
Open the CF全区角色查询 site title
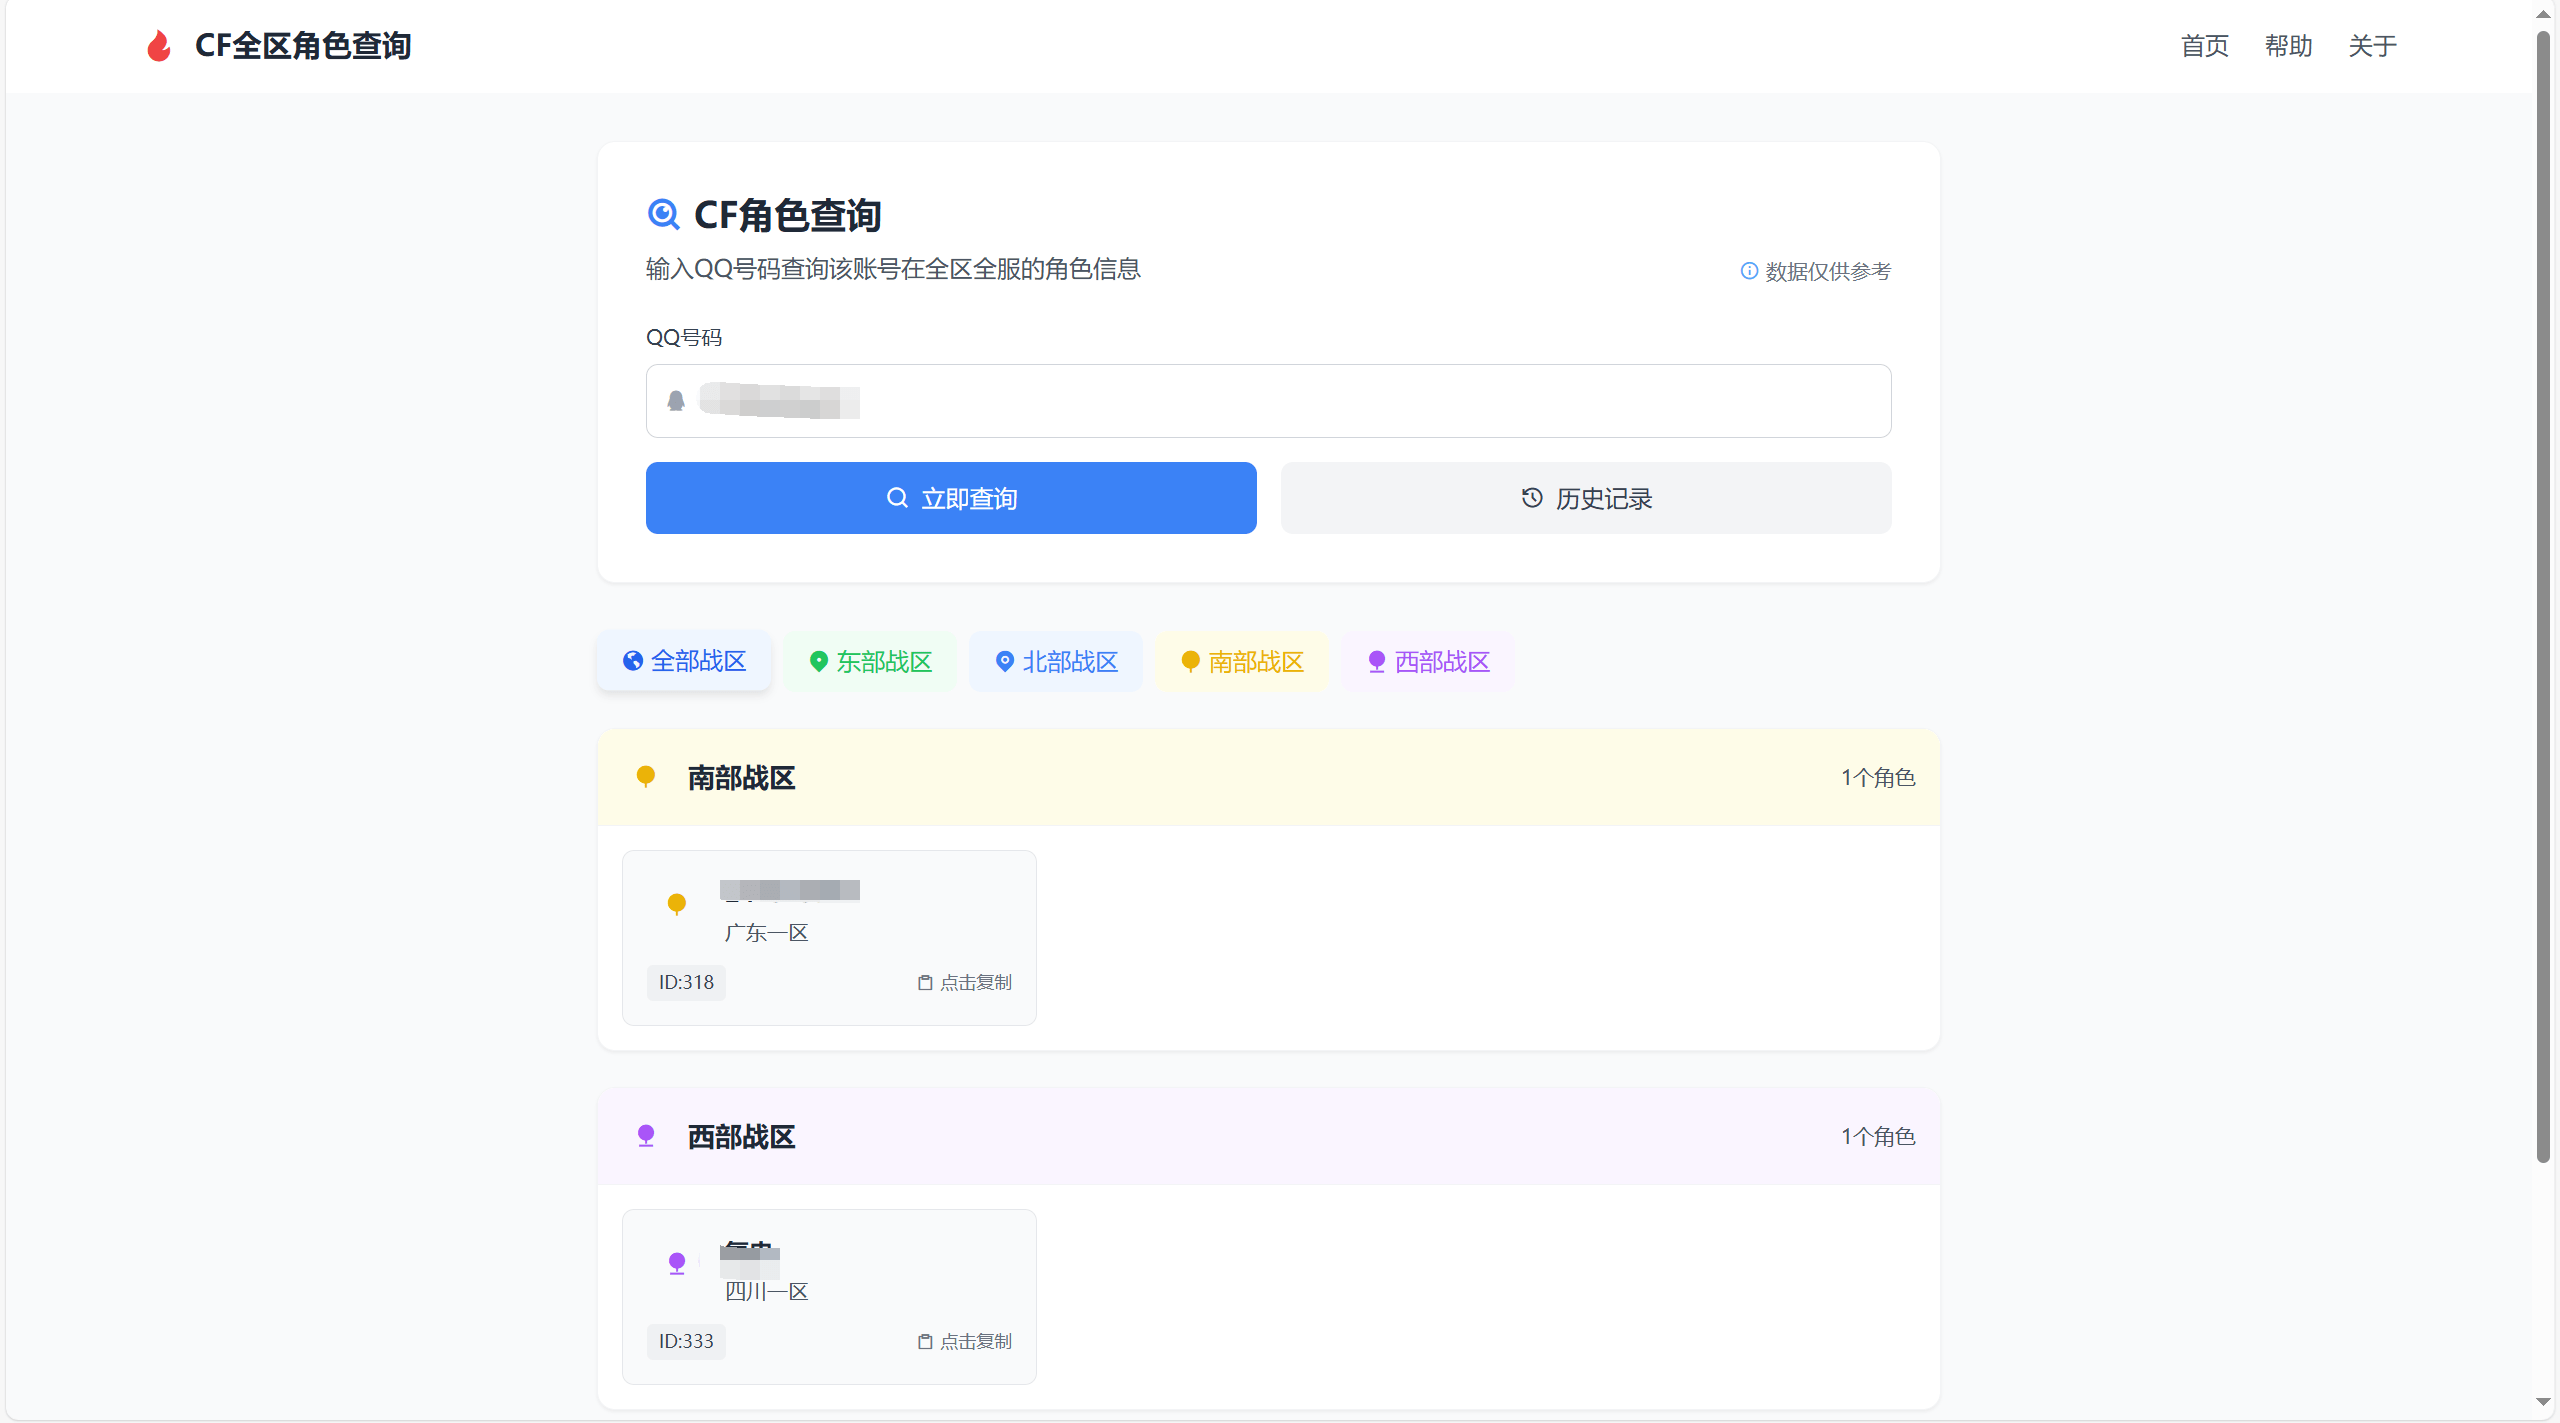coord(302,46)
